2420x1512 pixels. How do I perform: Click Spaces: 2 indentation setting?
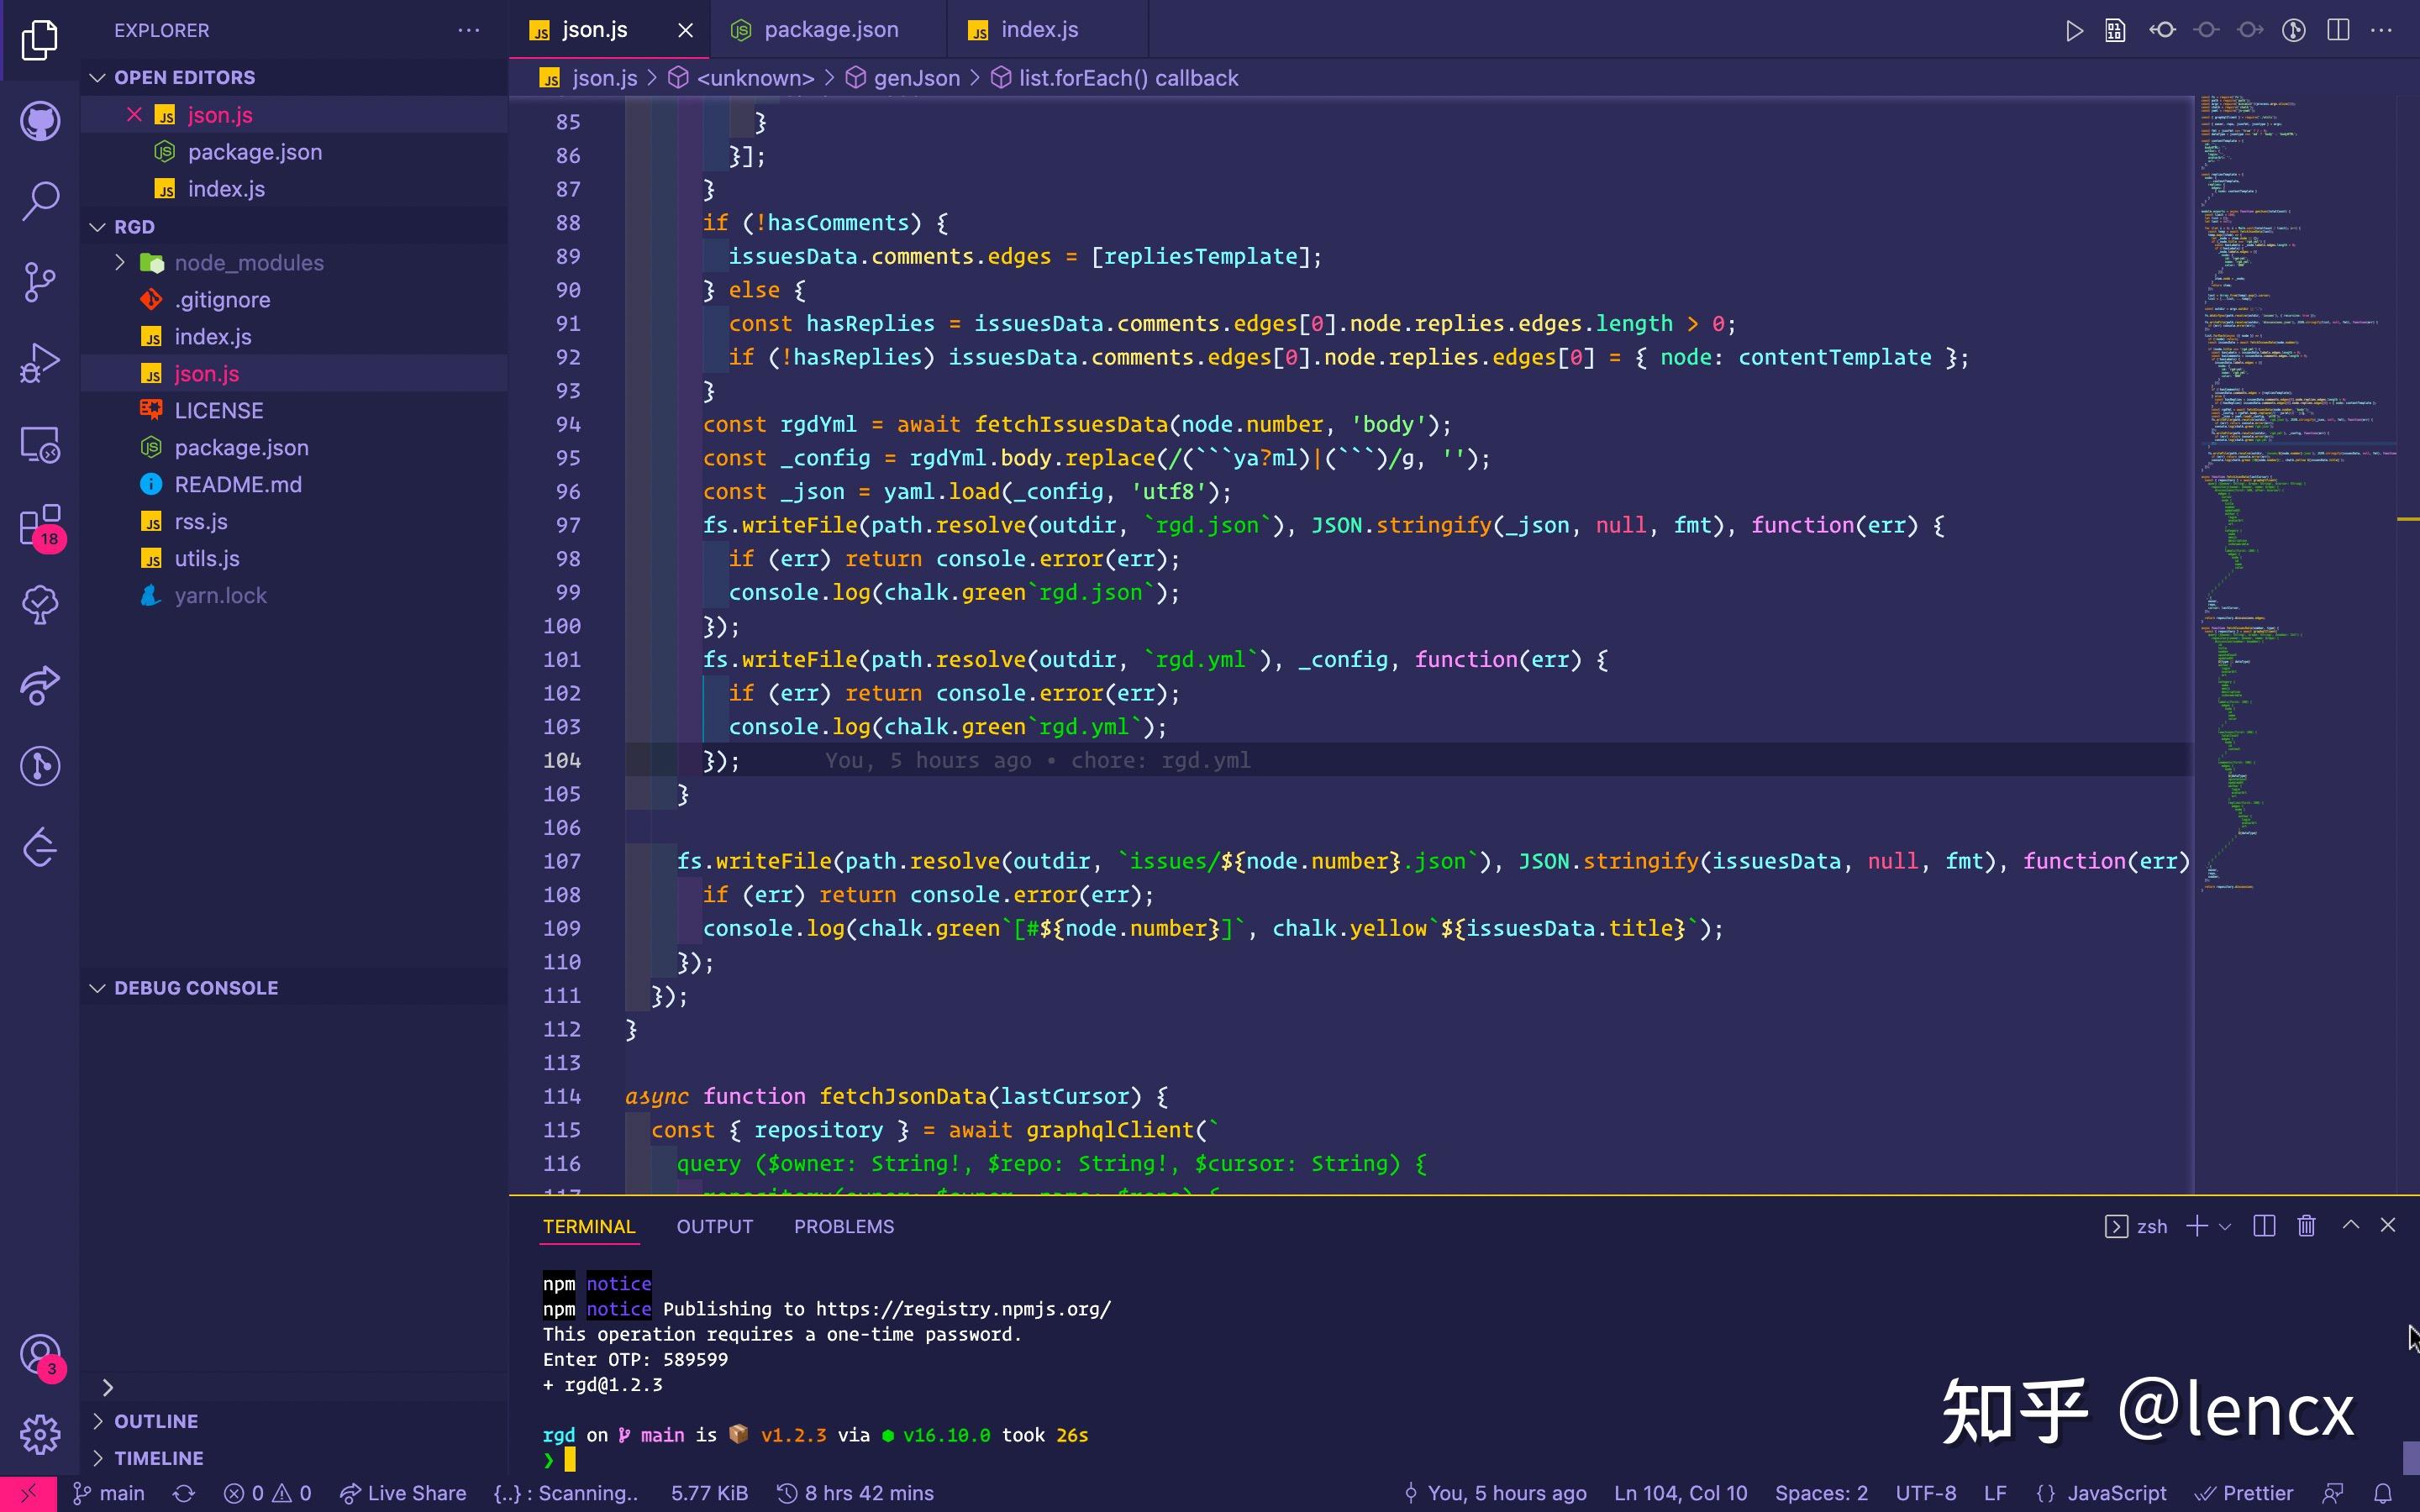pos(1821,1493)
